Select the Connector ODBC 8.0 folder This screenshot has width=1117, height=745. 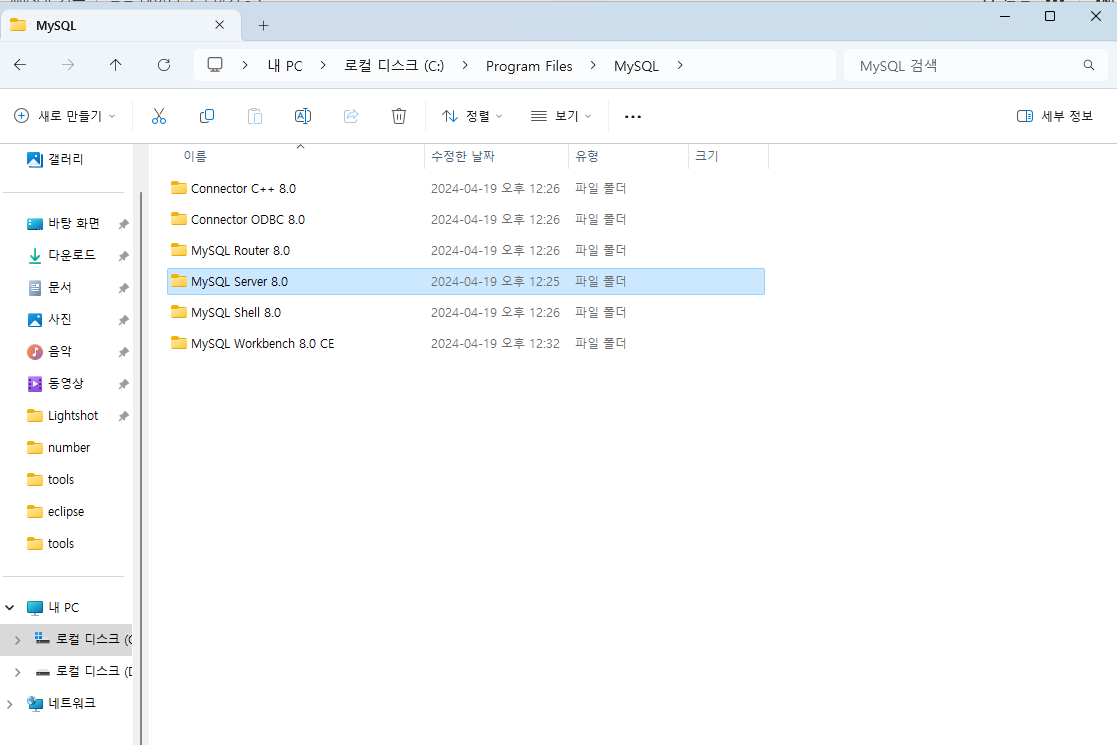tap(466, 219)
